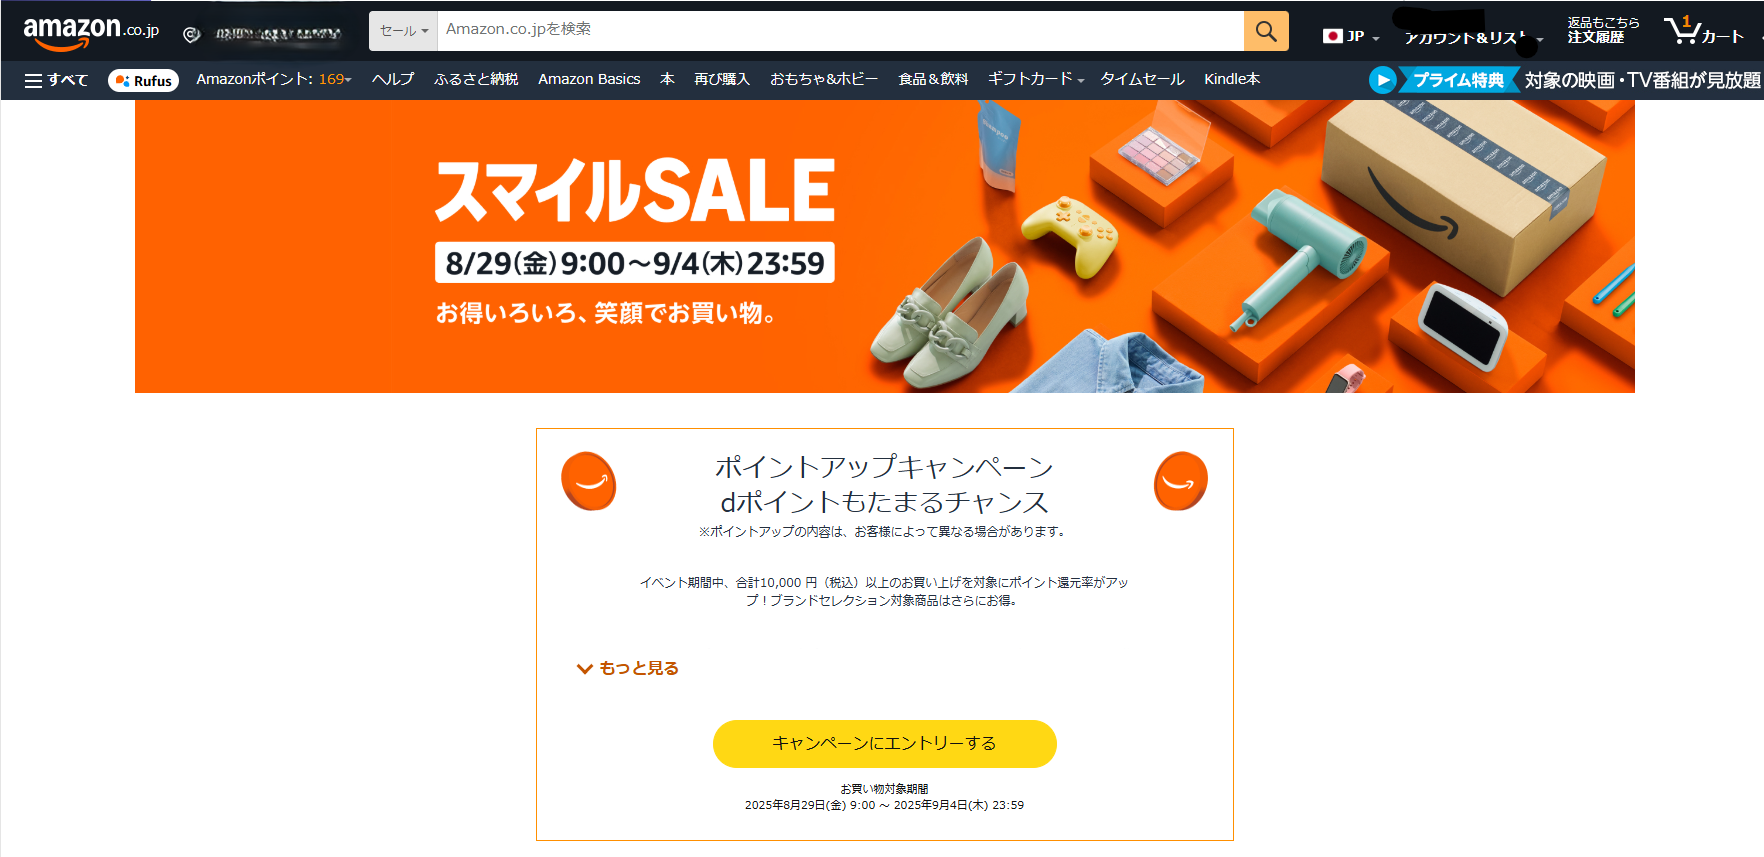Image resolution: width=1764 pixels, height=857 pixels.
Task: Open the shopping cart icon
Action: pyautogui.click(x=1704, y=31)
